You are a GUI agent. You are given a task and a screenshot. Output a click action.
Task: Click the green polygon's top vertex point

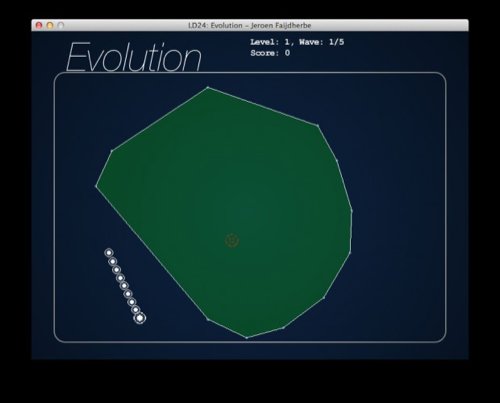point(208,88)
